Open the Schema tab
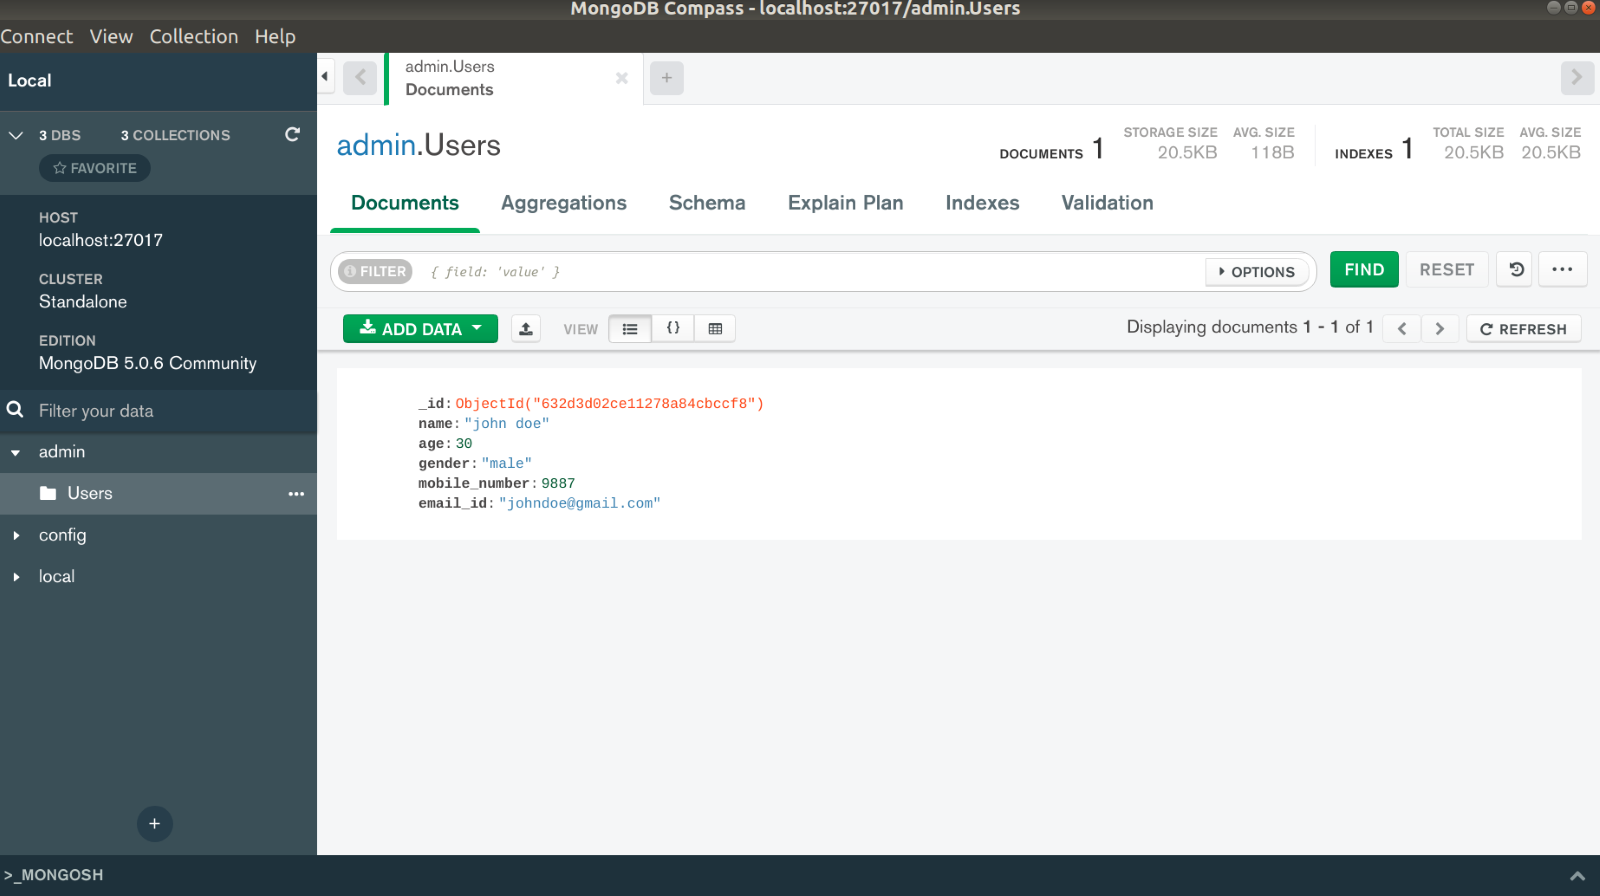Image resolution: width=1600 pixels, height=896 pixels. (x=707, y=203)
